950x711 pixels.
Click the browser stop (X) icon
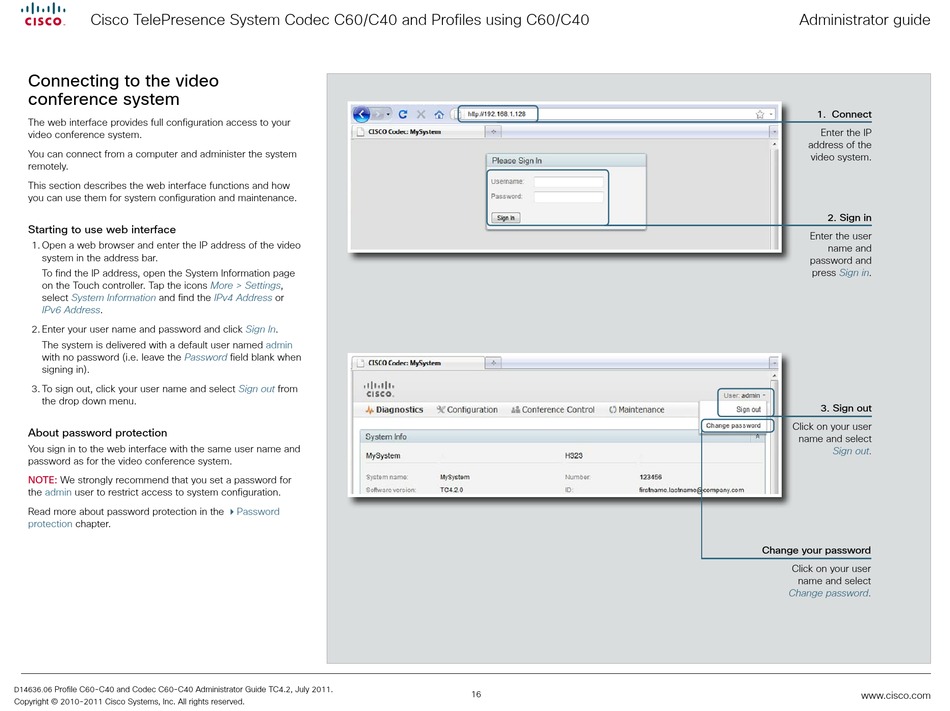[421, 114]
